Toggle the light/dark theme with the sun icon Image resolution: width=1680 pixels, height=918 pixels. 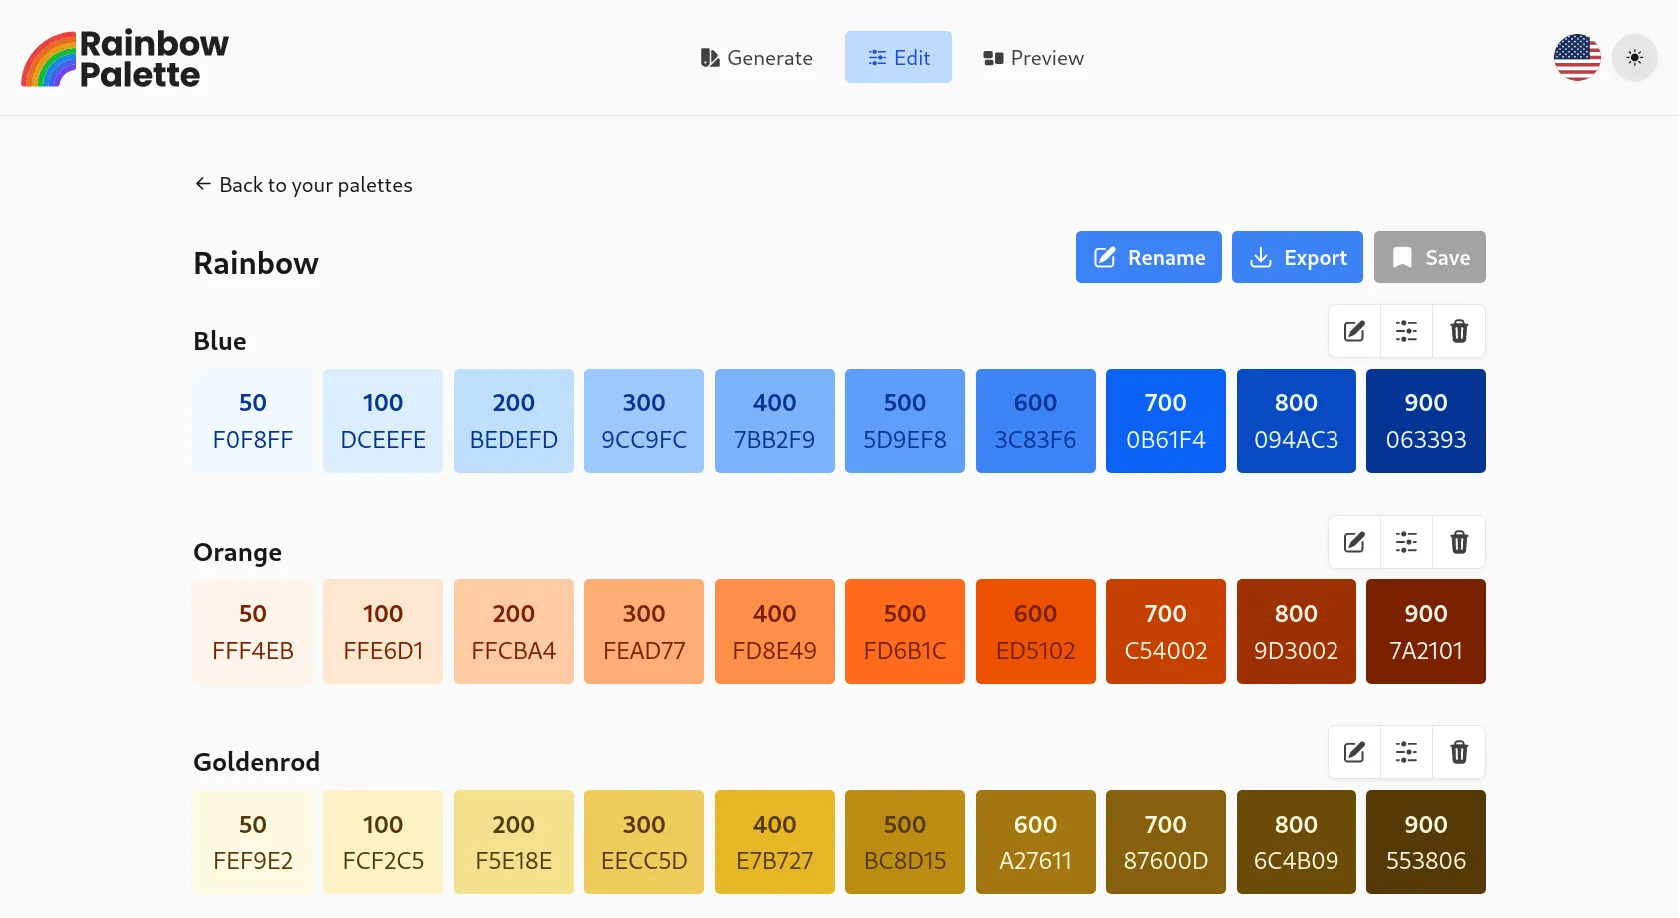point(1634,57)
